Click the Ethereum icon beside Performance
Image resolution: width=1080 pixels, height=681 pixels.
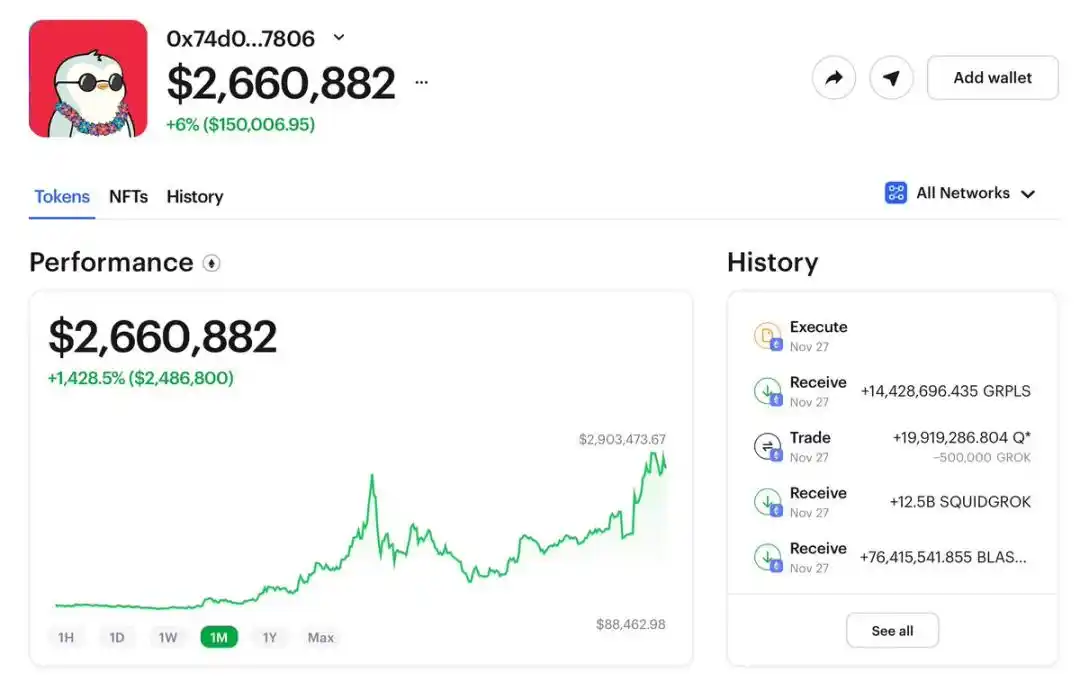point(211,263)
